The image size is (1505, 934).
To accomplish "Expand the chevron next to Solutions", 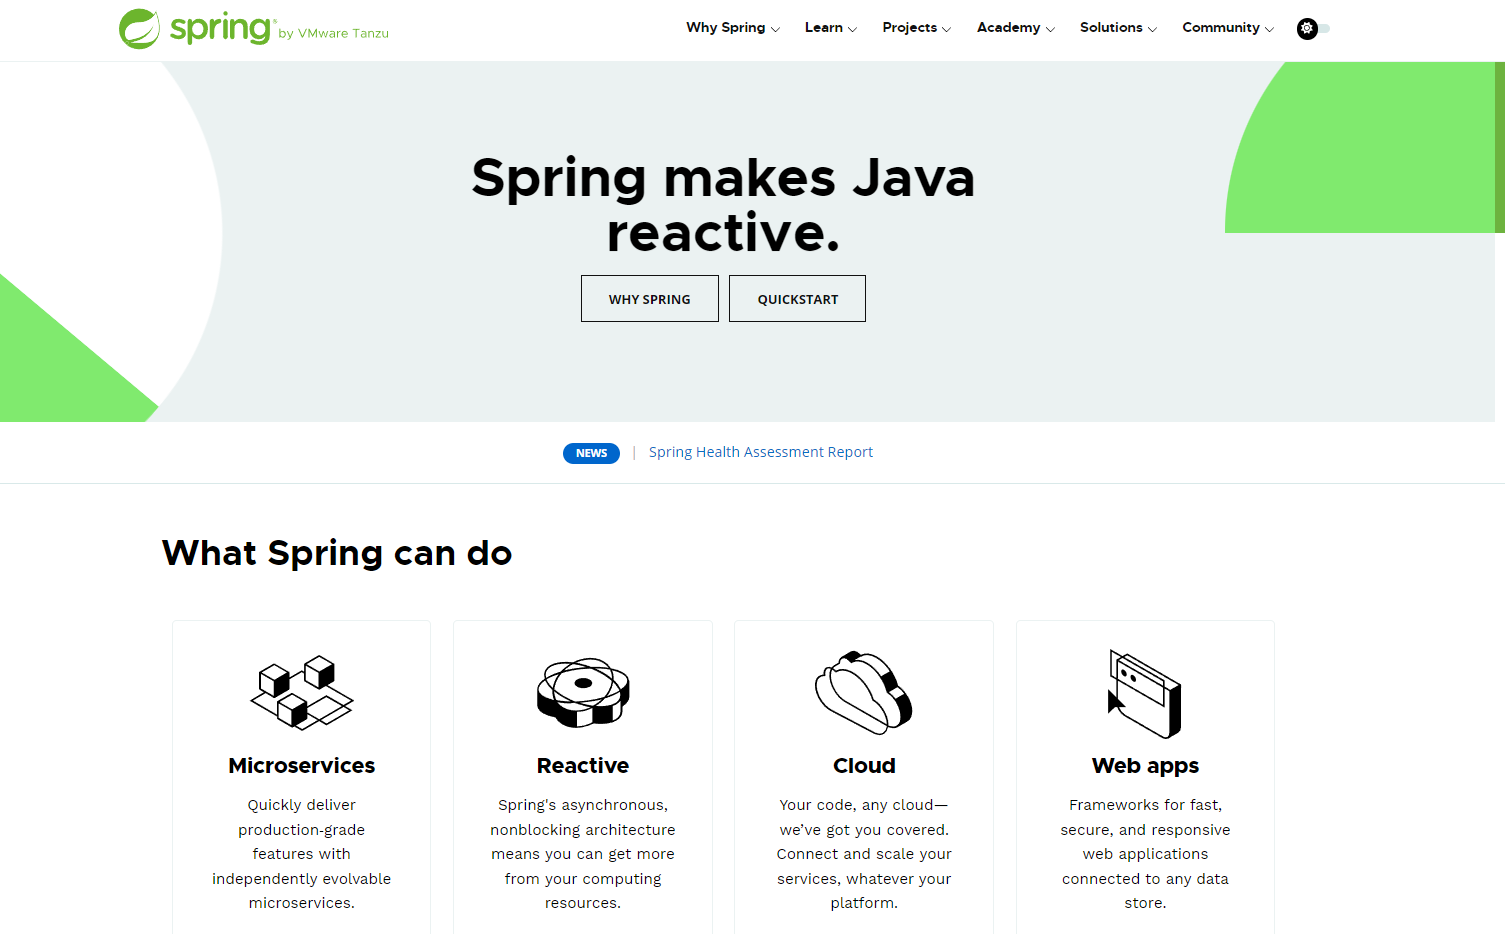I will point(1152,29).
